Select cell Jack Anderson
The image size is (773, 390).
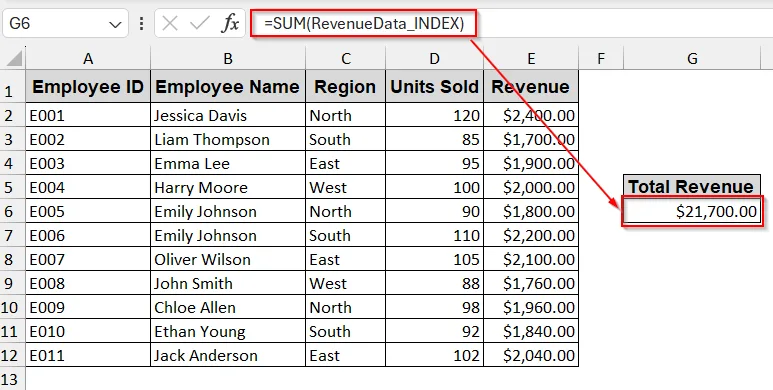(228, 355)
